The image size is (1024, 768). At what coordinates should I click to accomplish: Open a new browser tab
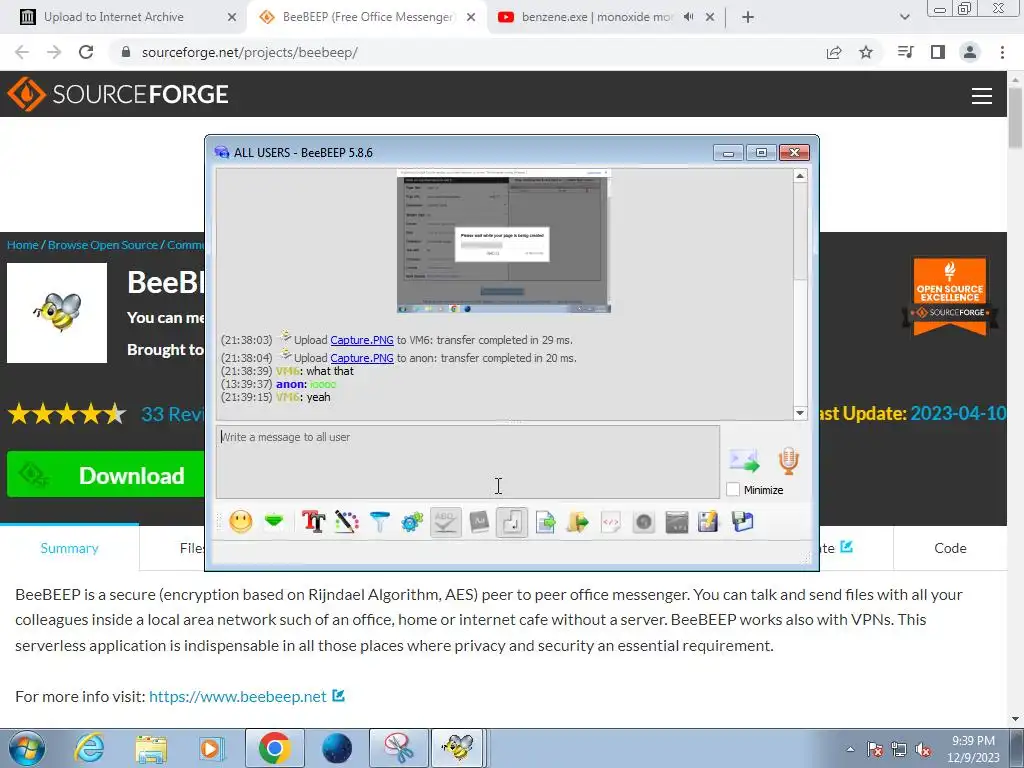[x=748, y=18]
